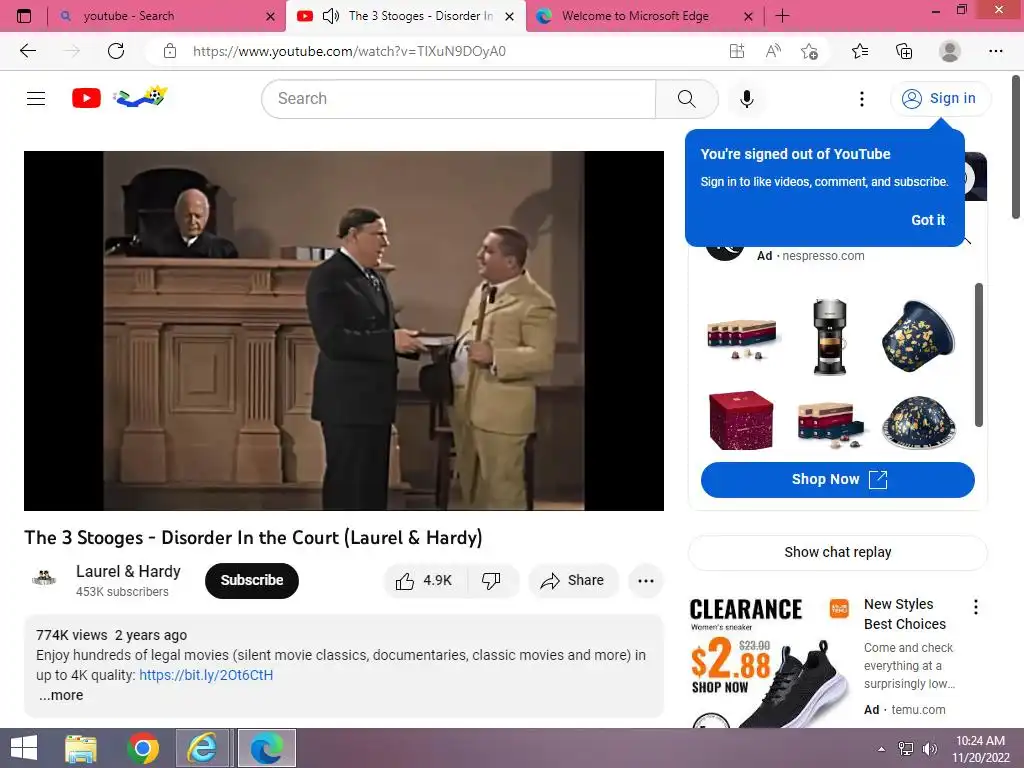Viewport: 1024px width, 768px height.
Task: Launch Internet Explorer from taskbar
Action: pyautogui.click(x=203, y=748)
